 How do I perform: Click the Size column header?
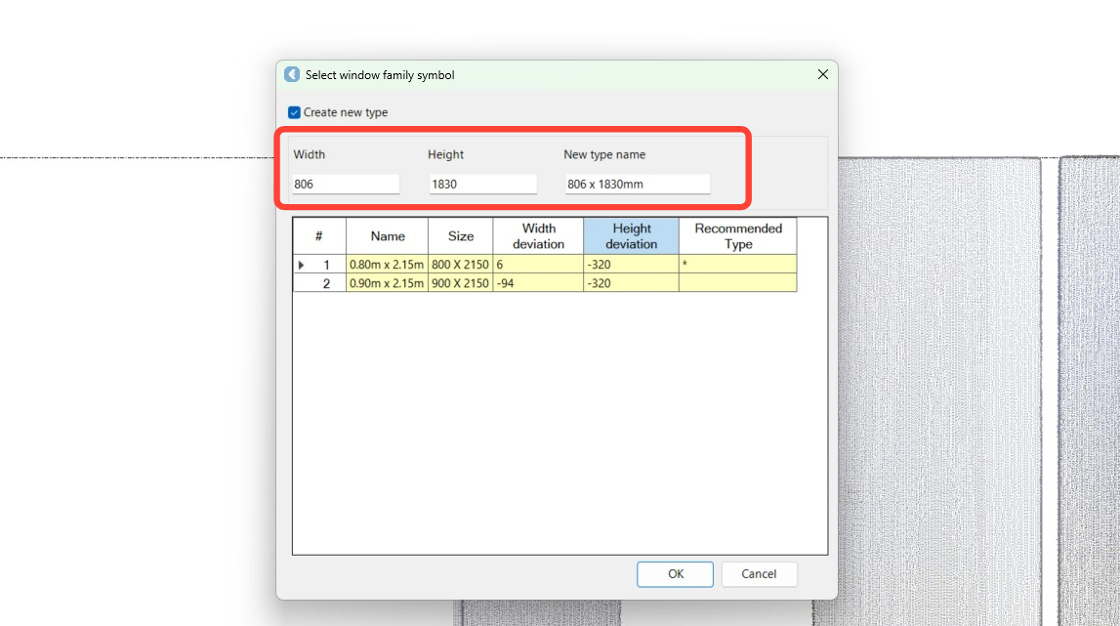point(460,236)
